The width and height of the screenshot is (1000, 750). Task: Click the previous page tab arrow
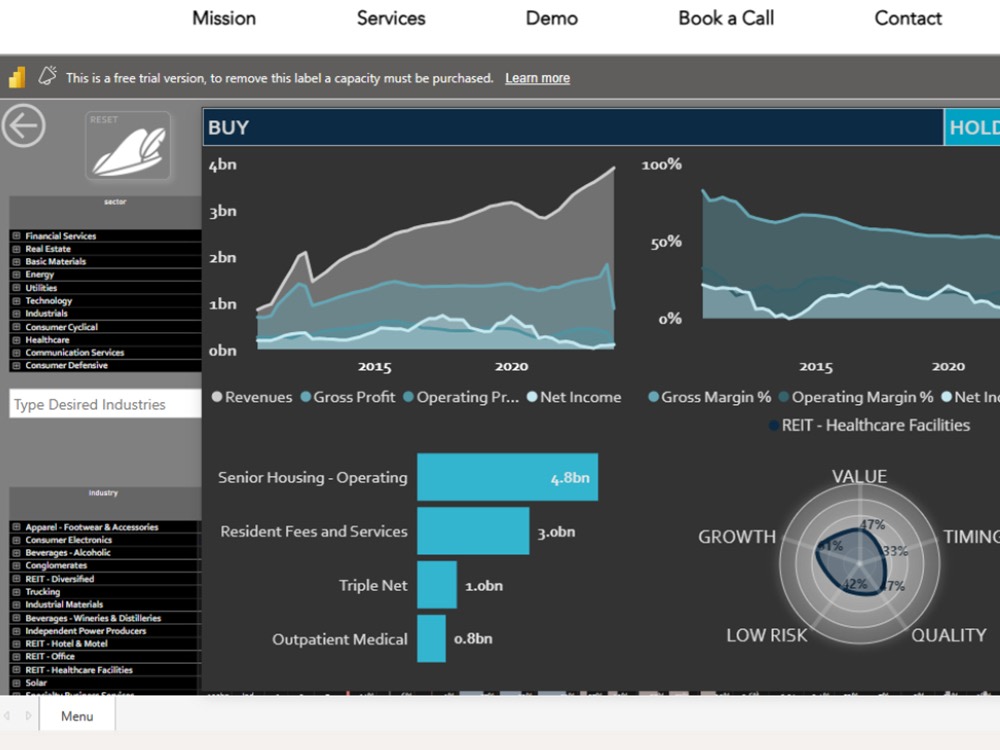tap(7, 716)
